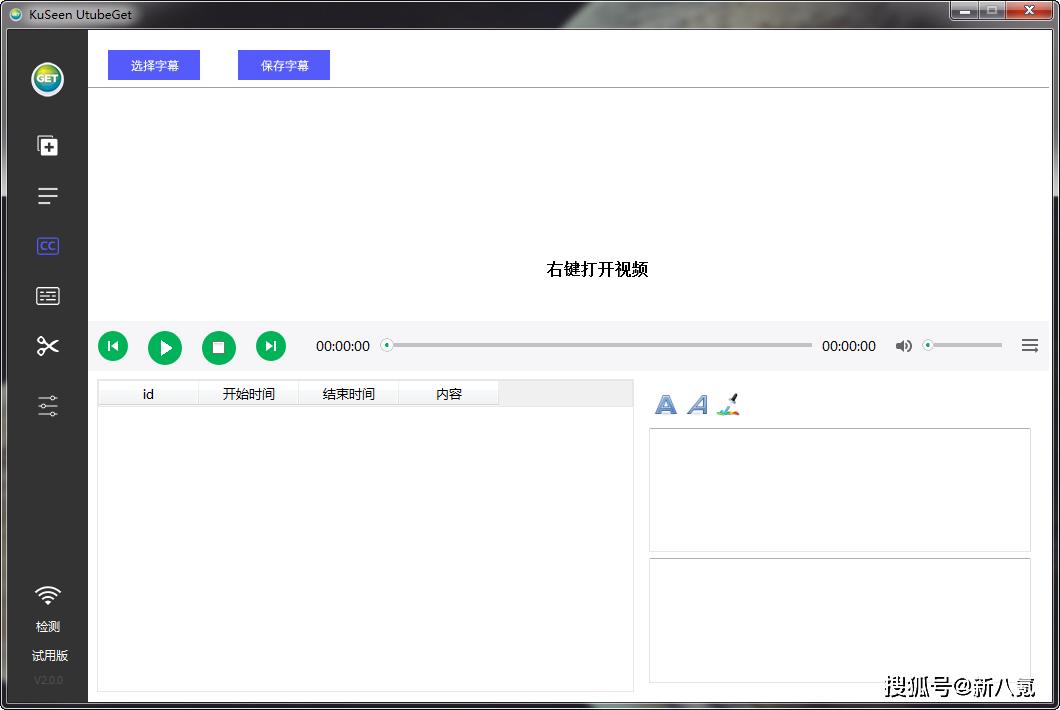The image size is (1060, 710).
Task: Click the 内容 column header
Action: [x=448, y=394]
